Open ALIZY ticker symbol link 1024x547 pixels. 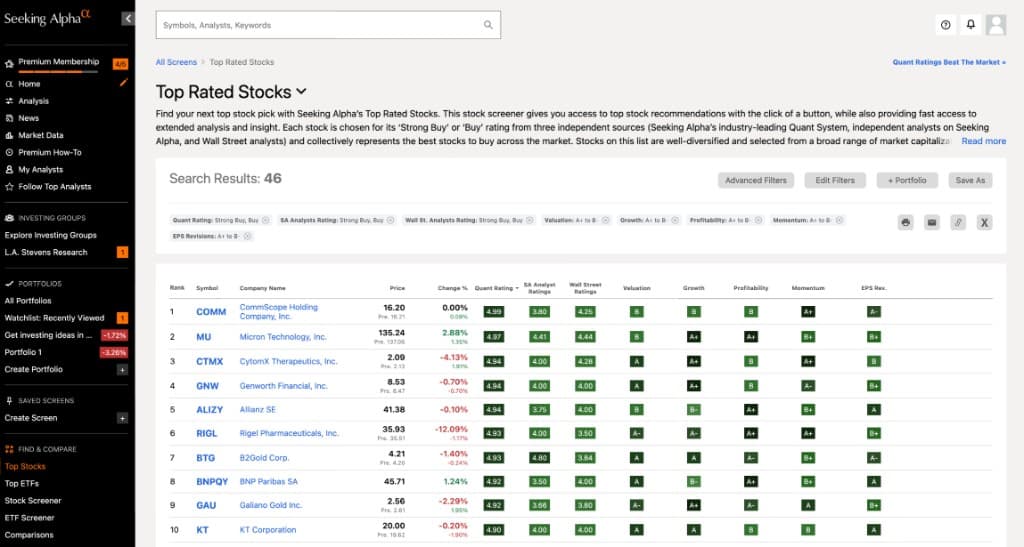click(210, 410)
